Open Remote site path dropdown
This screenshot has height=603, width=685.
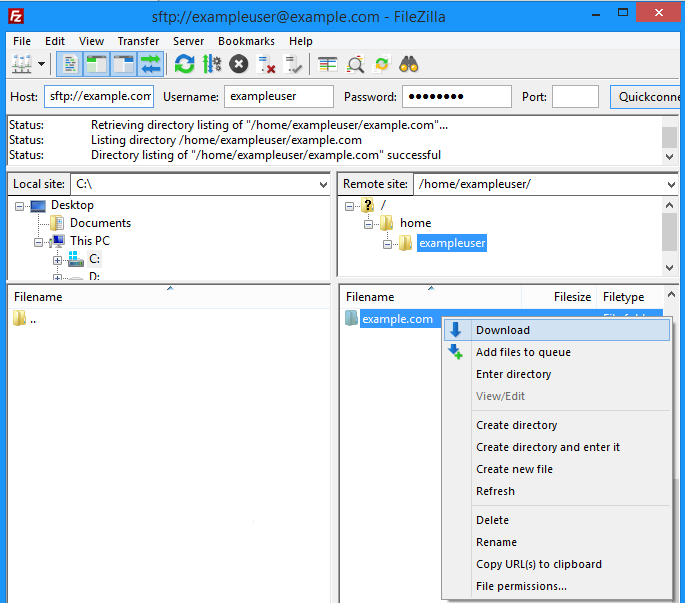pos(671,184)
